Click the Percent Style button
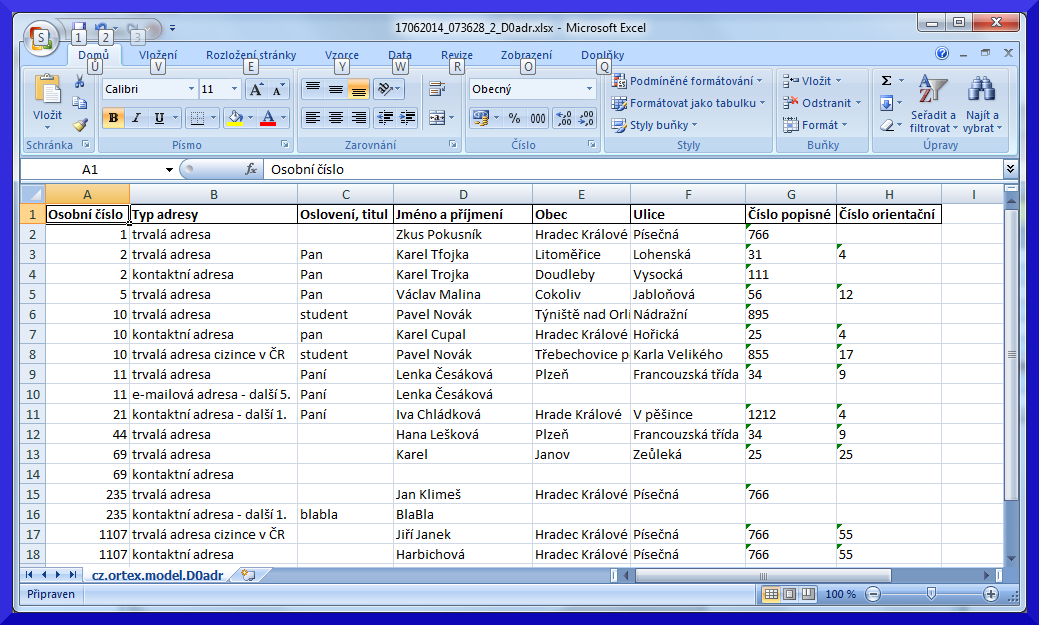Screen dimensions: 1039x625 (x=514, y=118)
